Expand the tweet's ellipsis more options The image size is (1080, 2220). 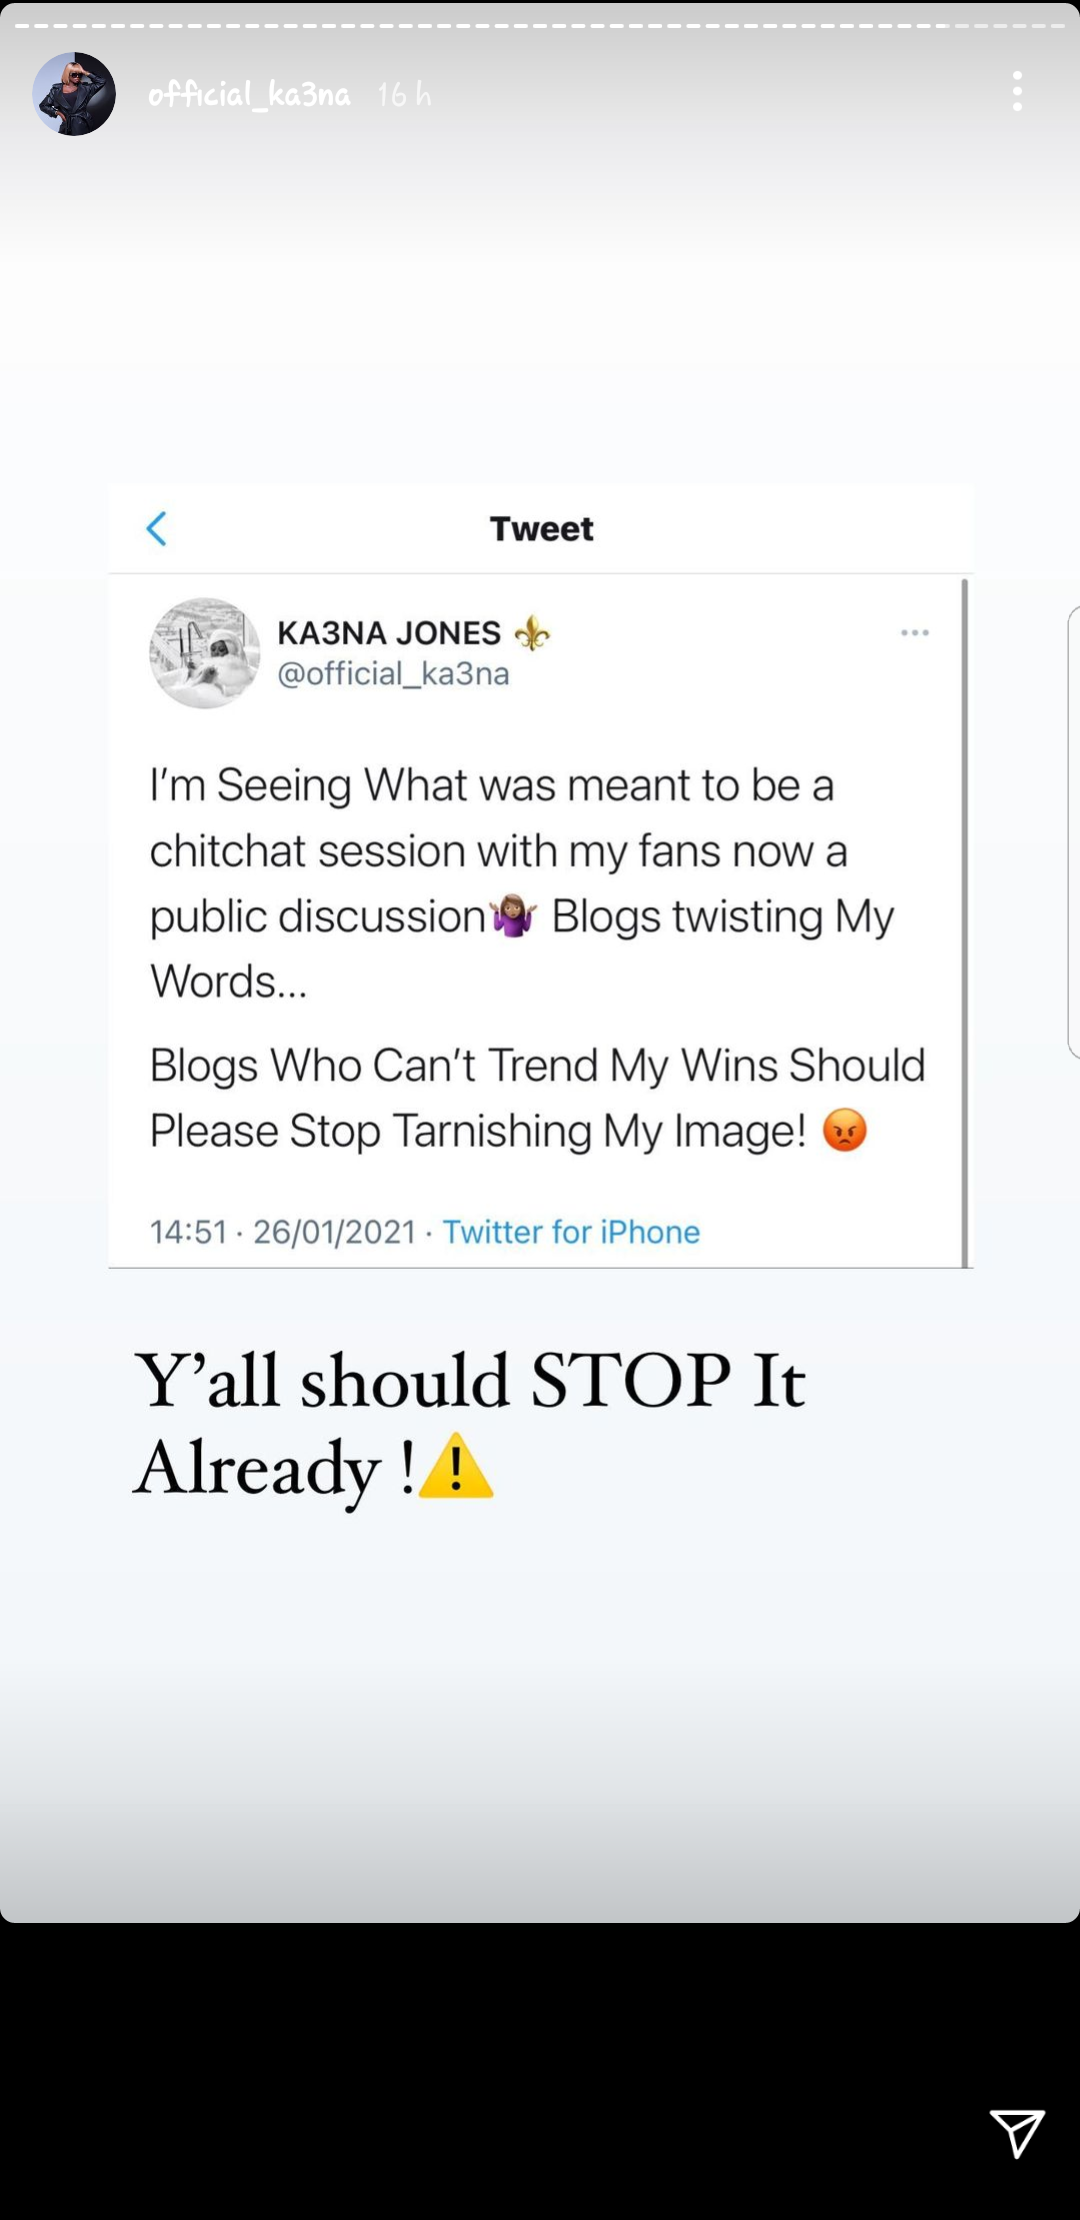(914, 633)
